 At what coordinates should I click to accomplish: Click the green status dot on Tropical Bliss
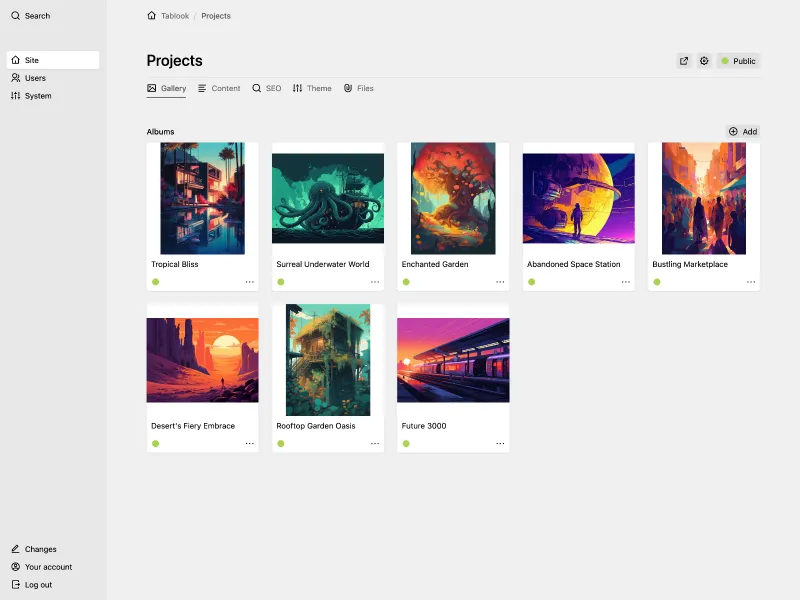(x=156, y=282)
